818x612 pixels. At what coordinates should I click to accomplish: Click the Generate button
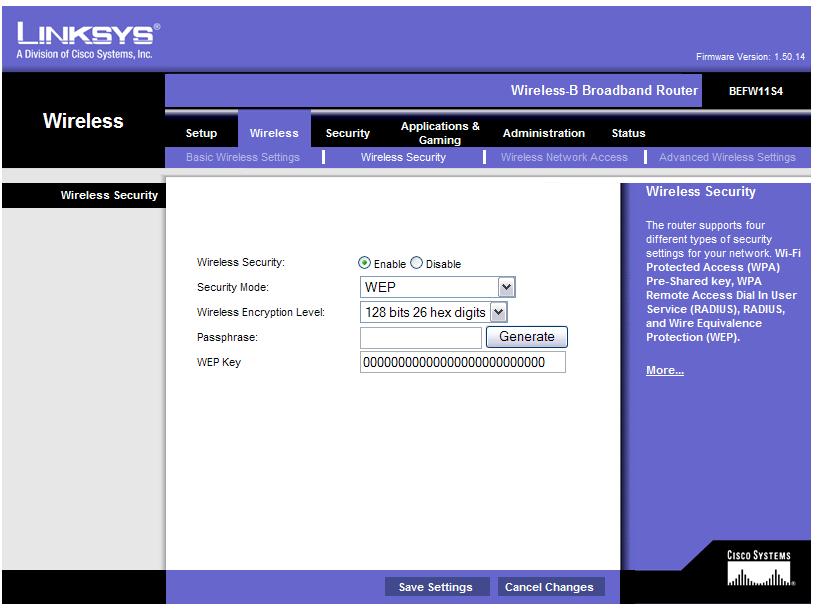527,337
